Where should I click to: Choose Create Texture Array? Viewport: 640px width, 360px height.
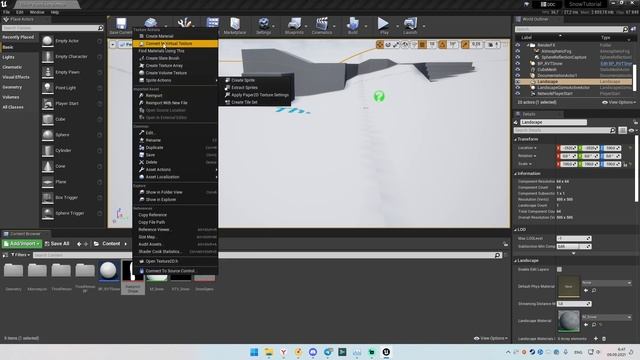coord(176,66)
